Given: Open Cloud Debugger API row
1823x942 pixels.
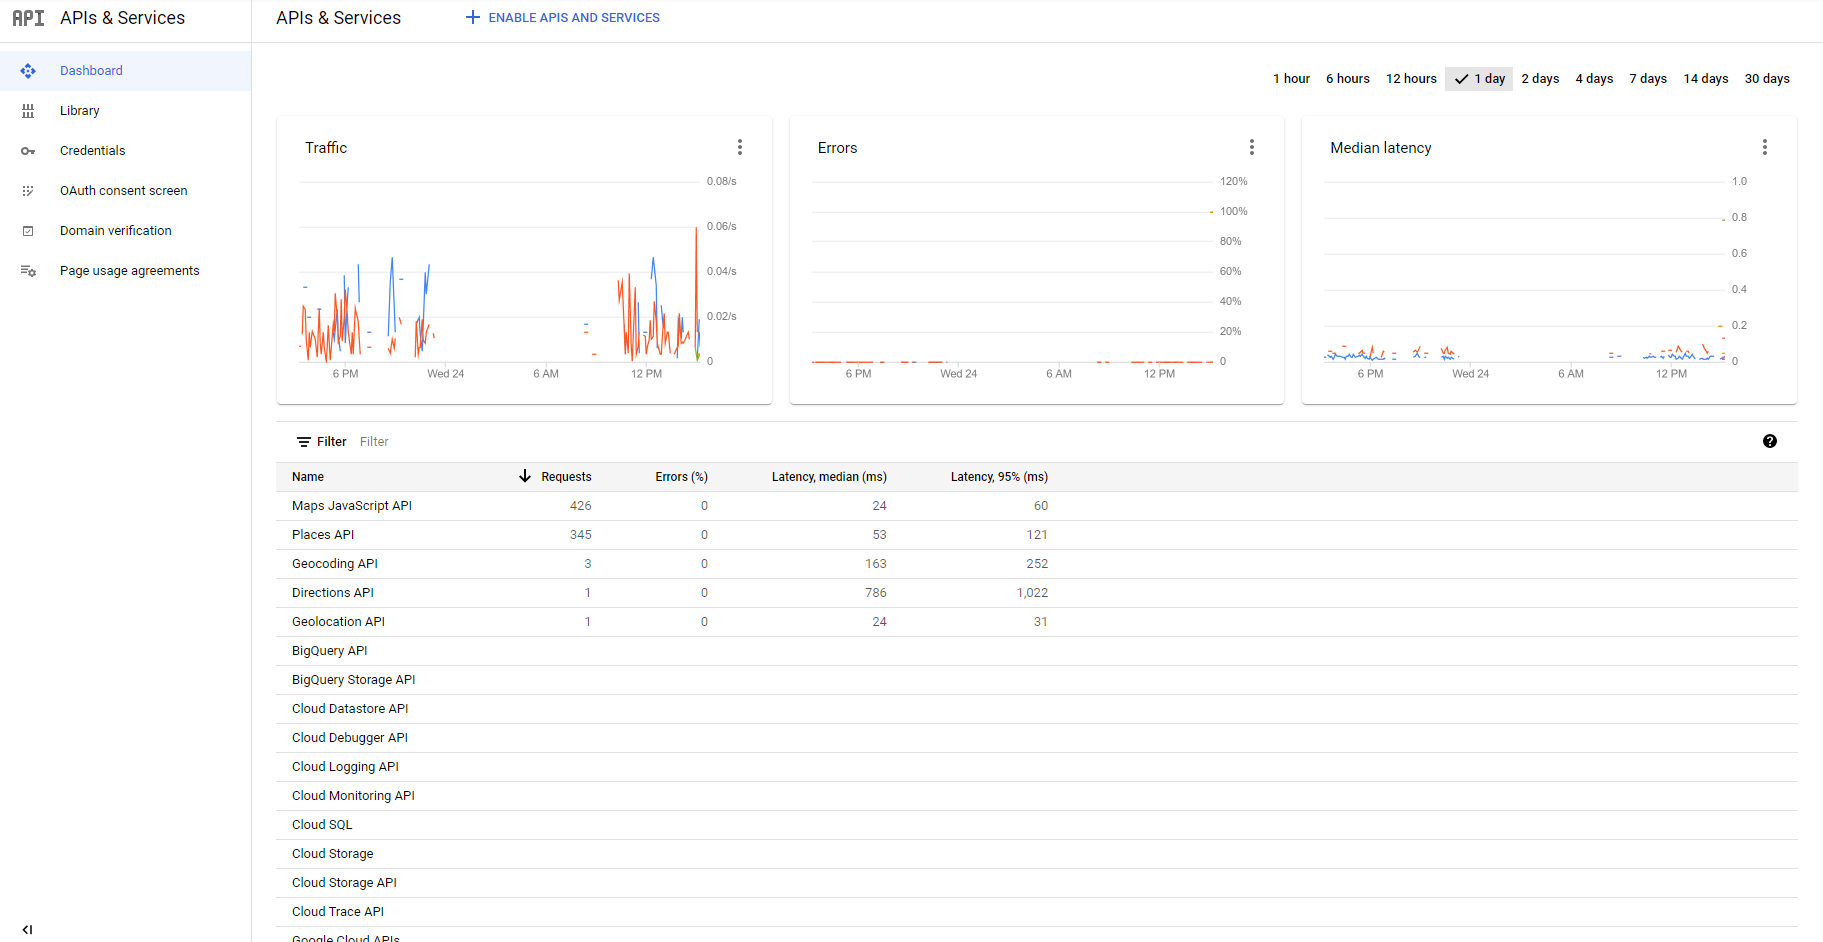Looking at the screenshot, I should (1037, 738).
